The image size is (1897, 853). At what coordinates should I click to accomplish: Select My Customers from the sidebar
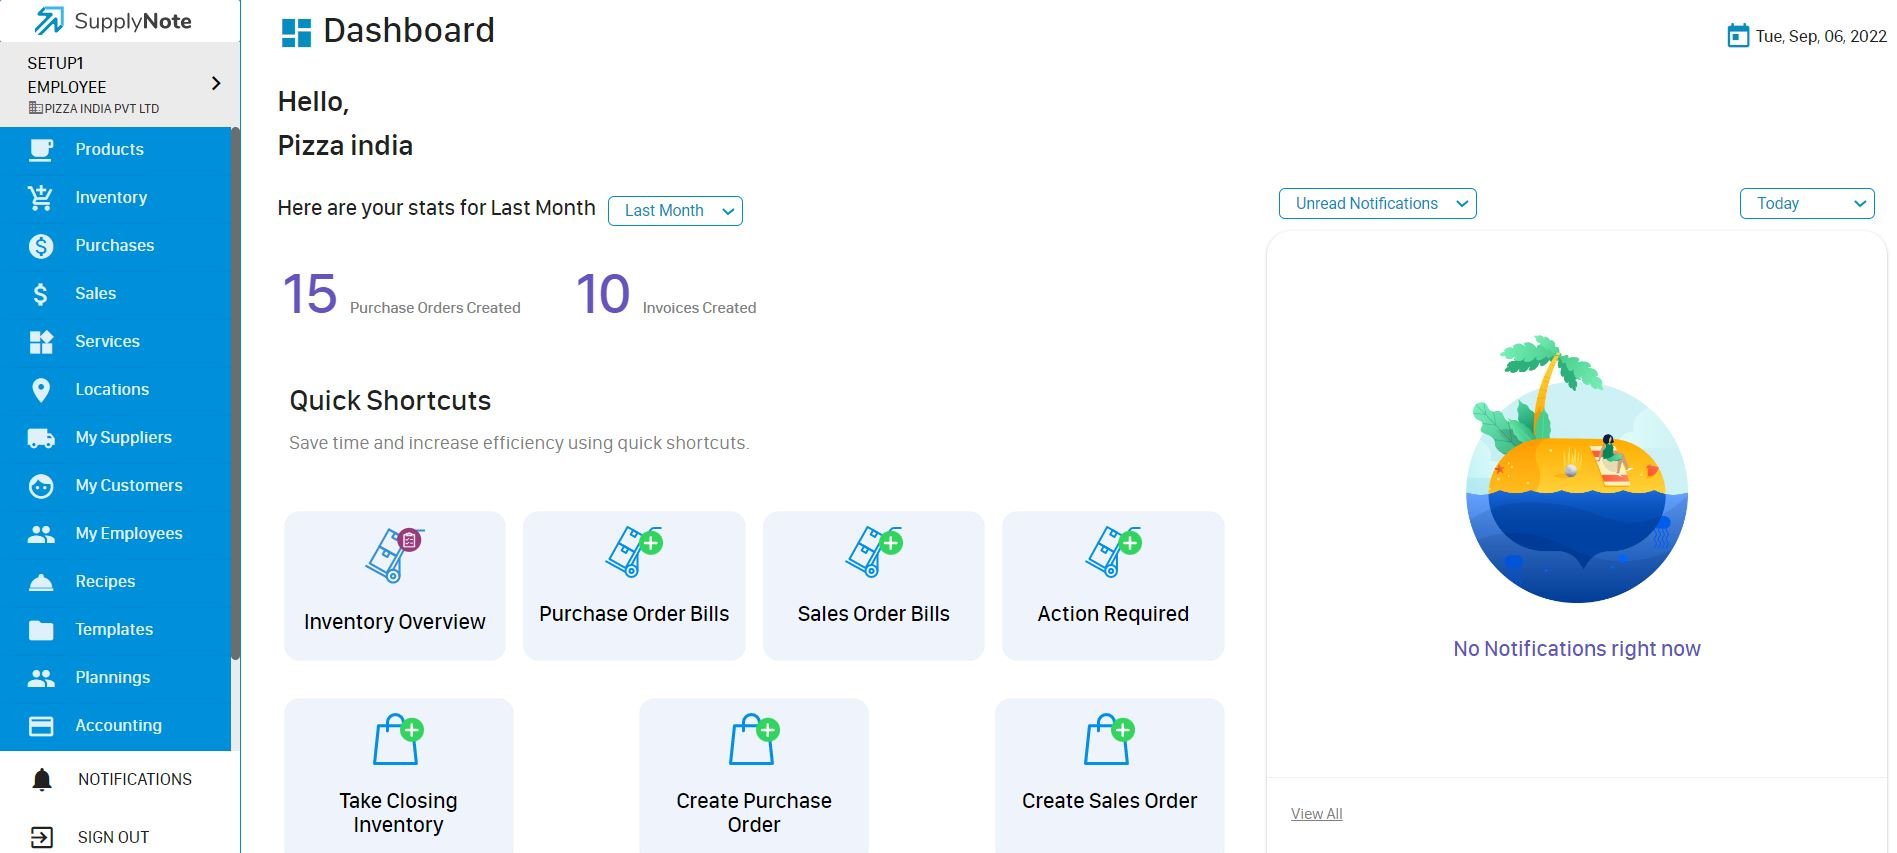(129, 486)
